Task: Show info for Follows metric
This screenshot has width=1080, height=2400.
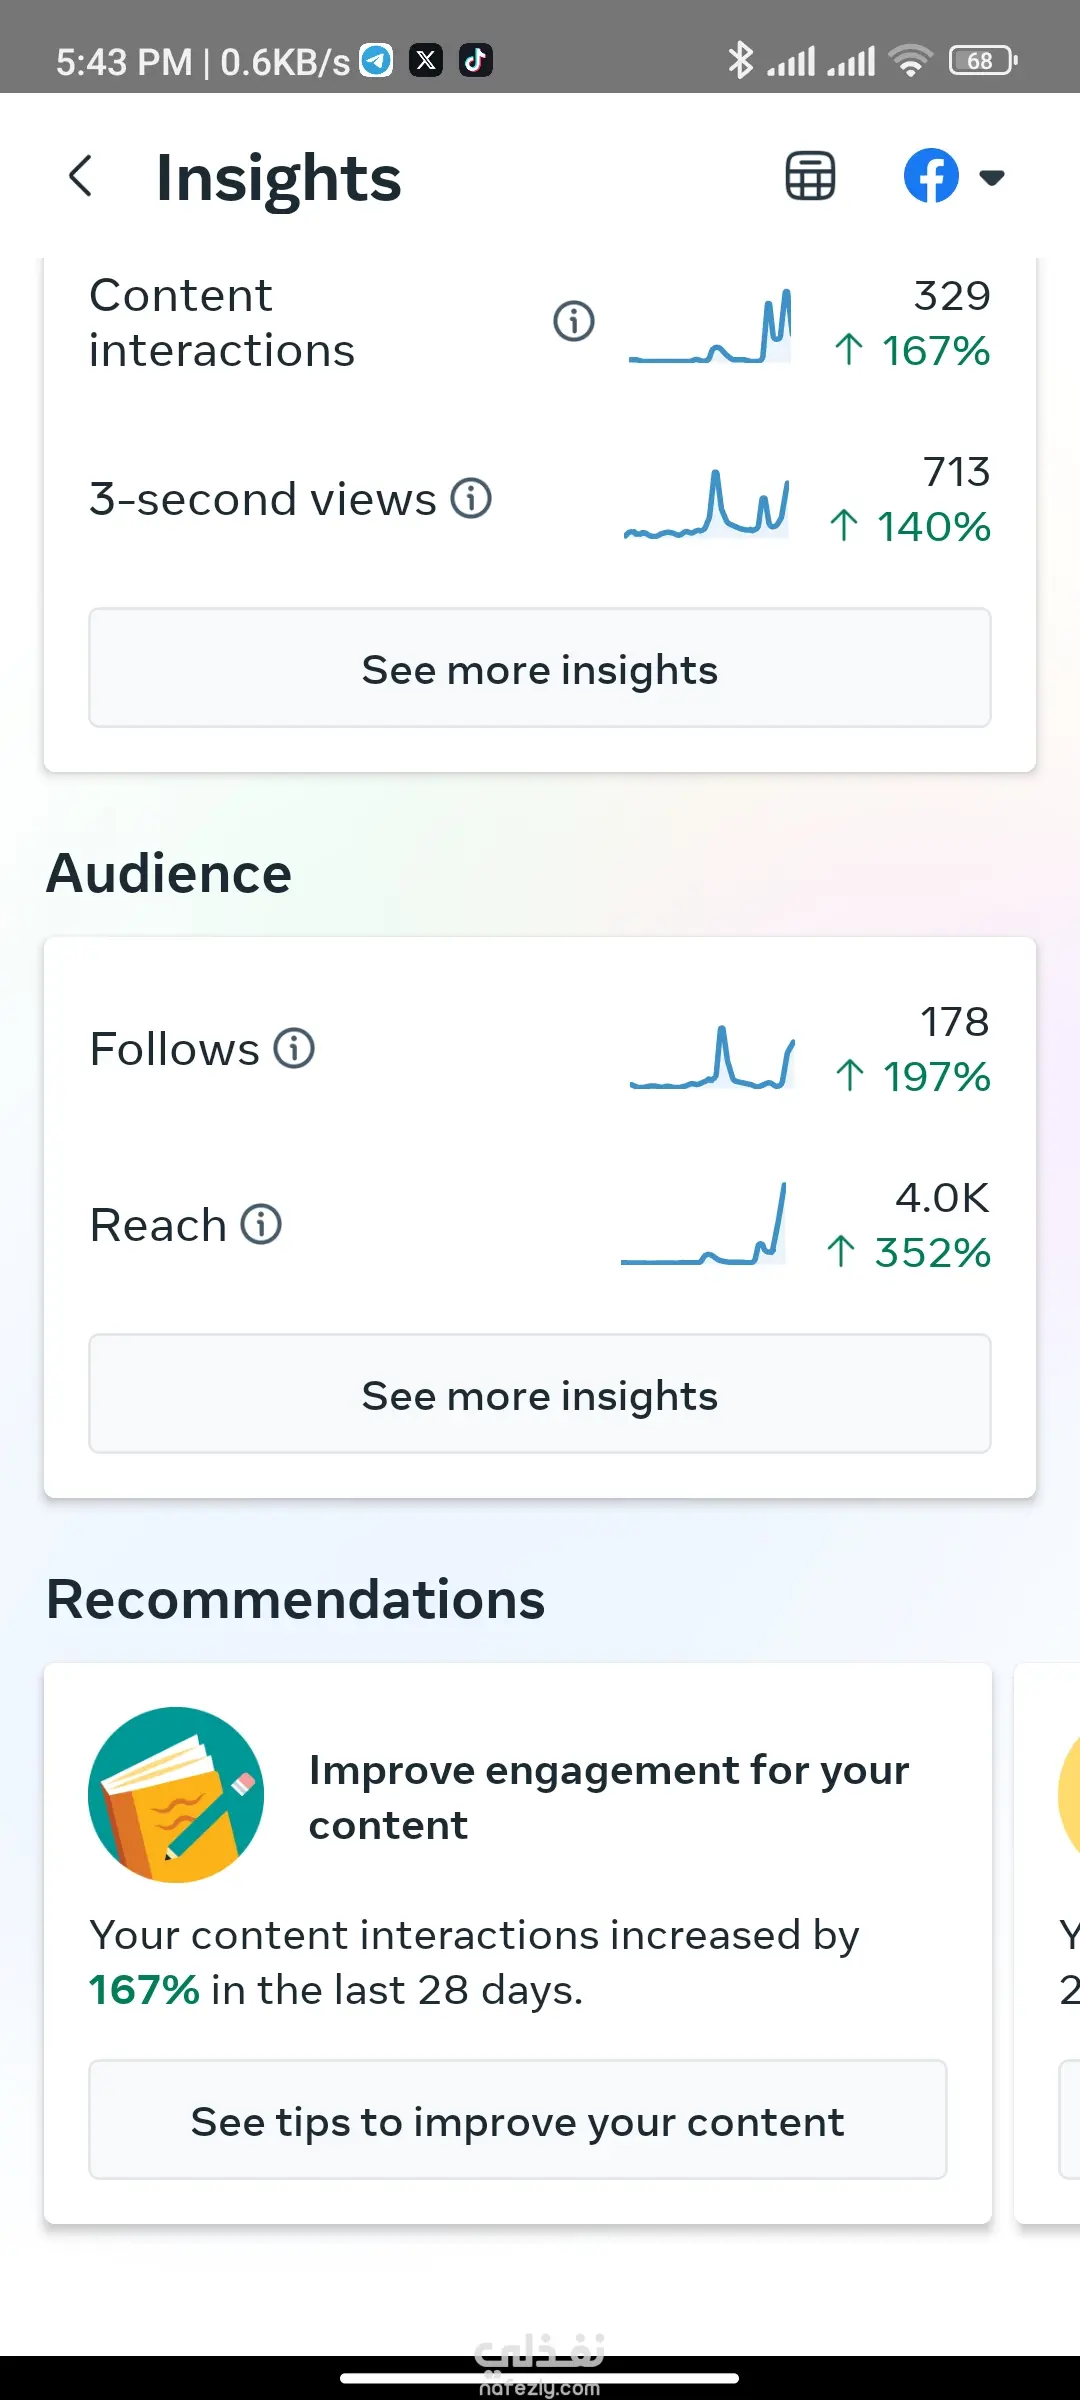Action: (295, 1048)
